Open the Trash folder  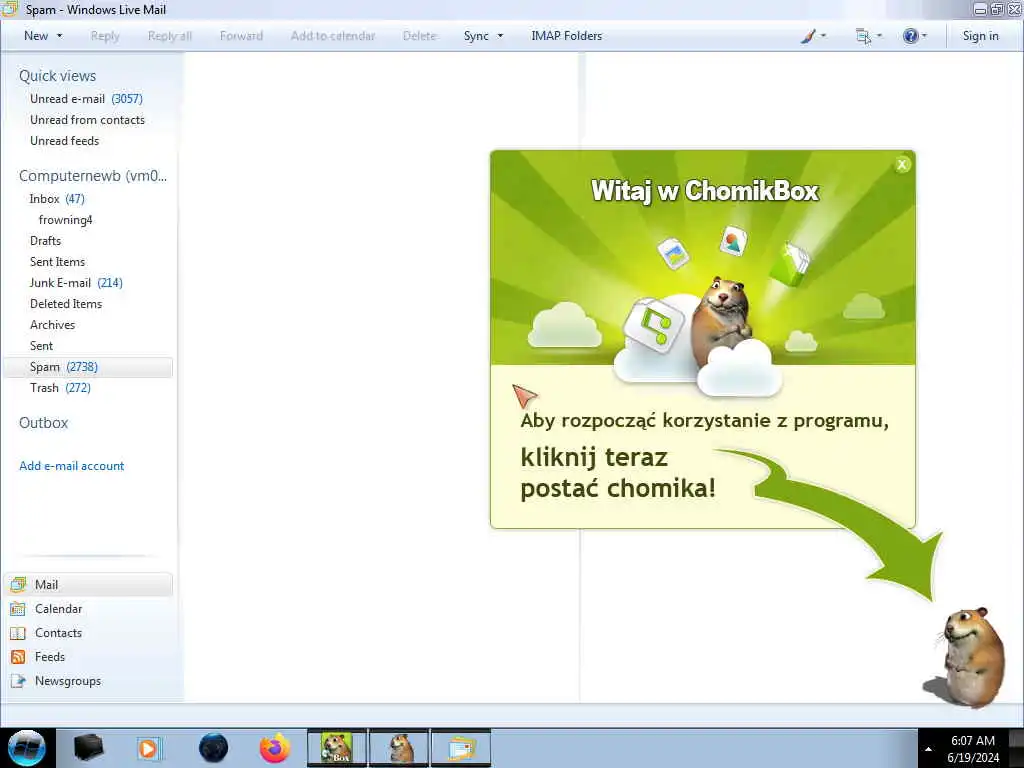point(60,388)
